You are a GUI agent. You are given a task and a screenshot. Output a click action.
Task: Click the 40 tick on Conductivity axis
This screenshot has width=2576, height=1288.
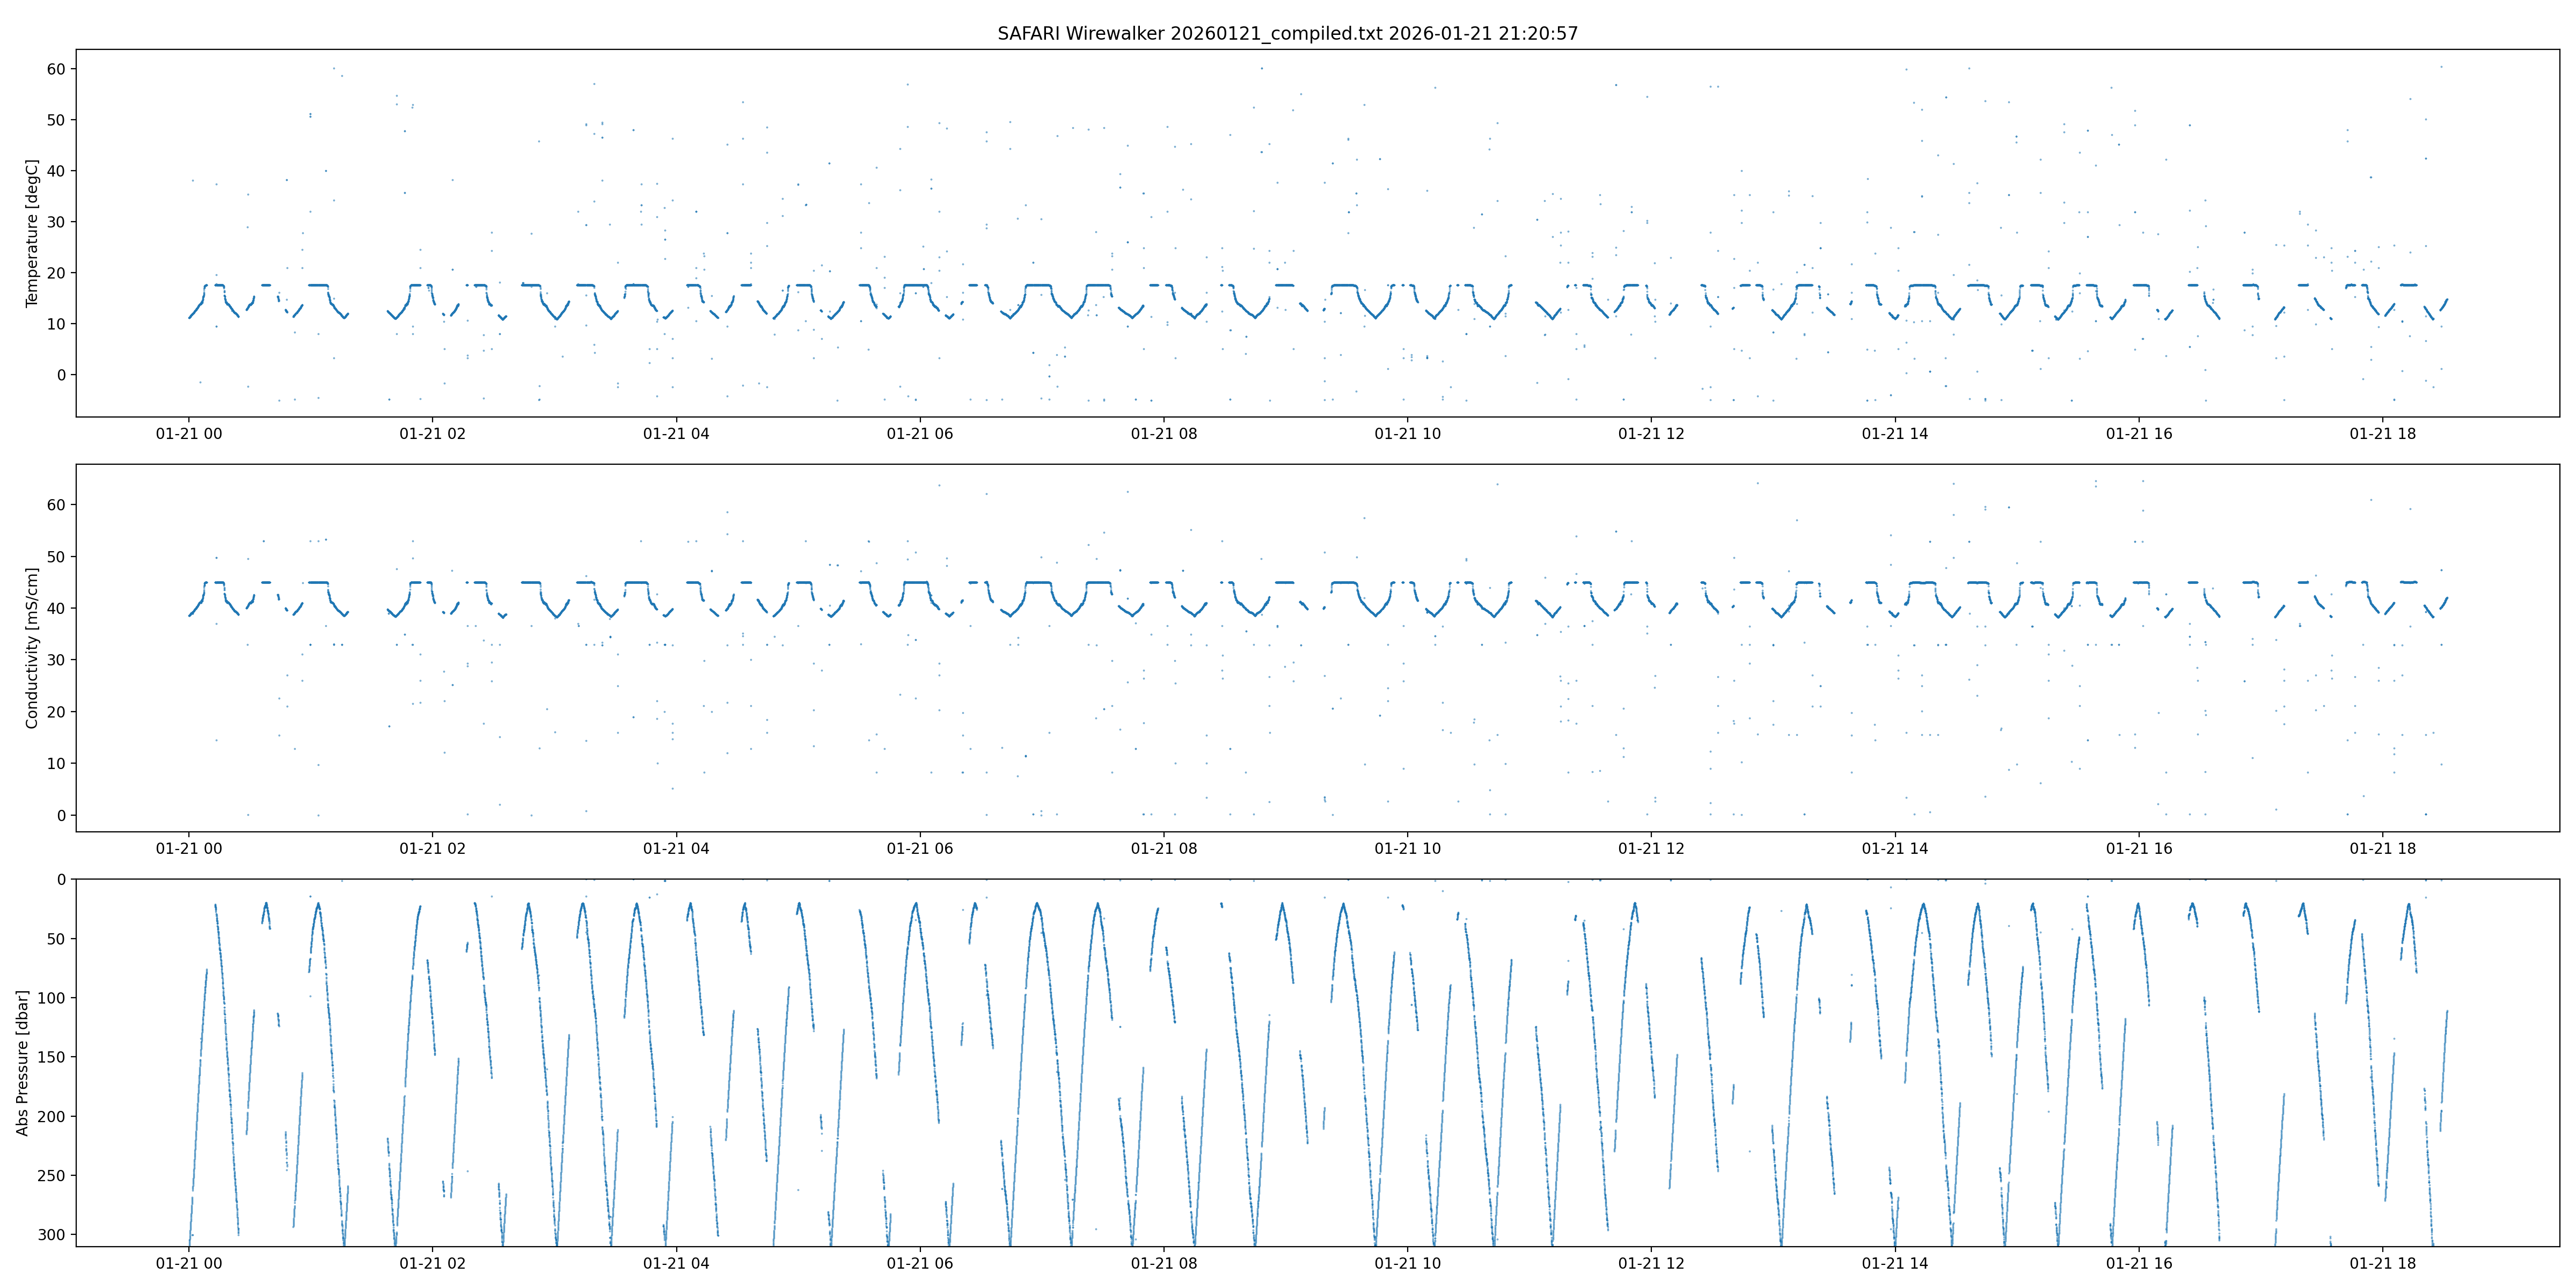56,608
